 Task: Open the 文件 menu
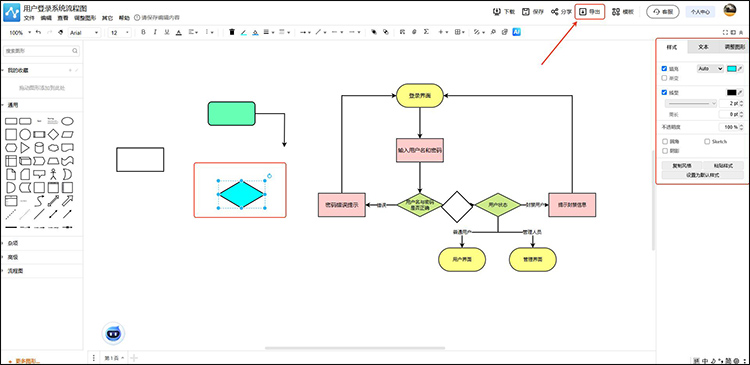tap(29, 18)
